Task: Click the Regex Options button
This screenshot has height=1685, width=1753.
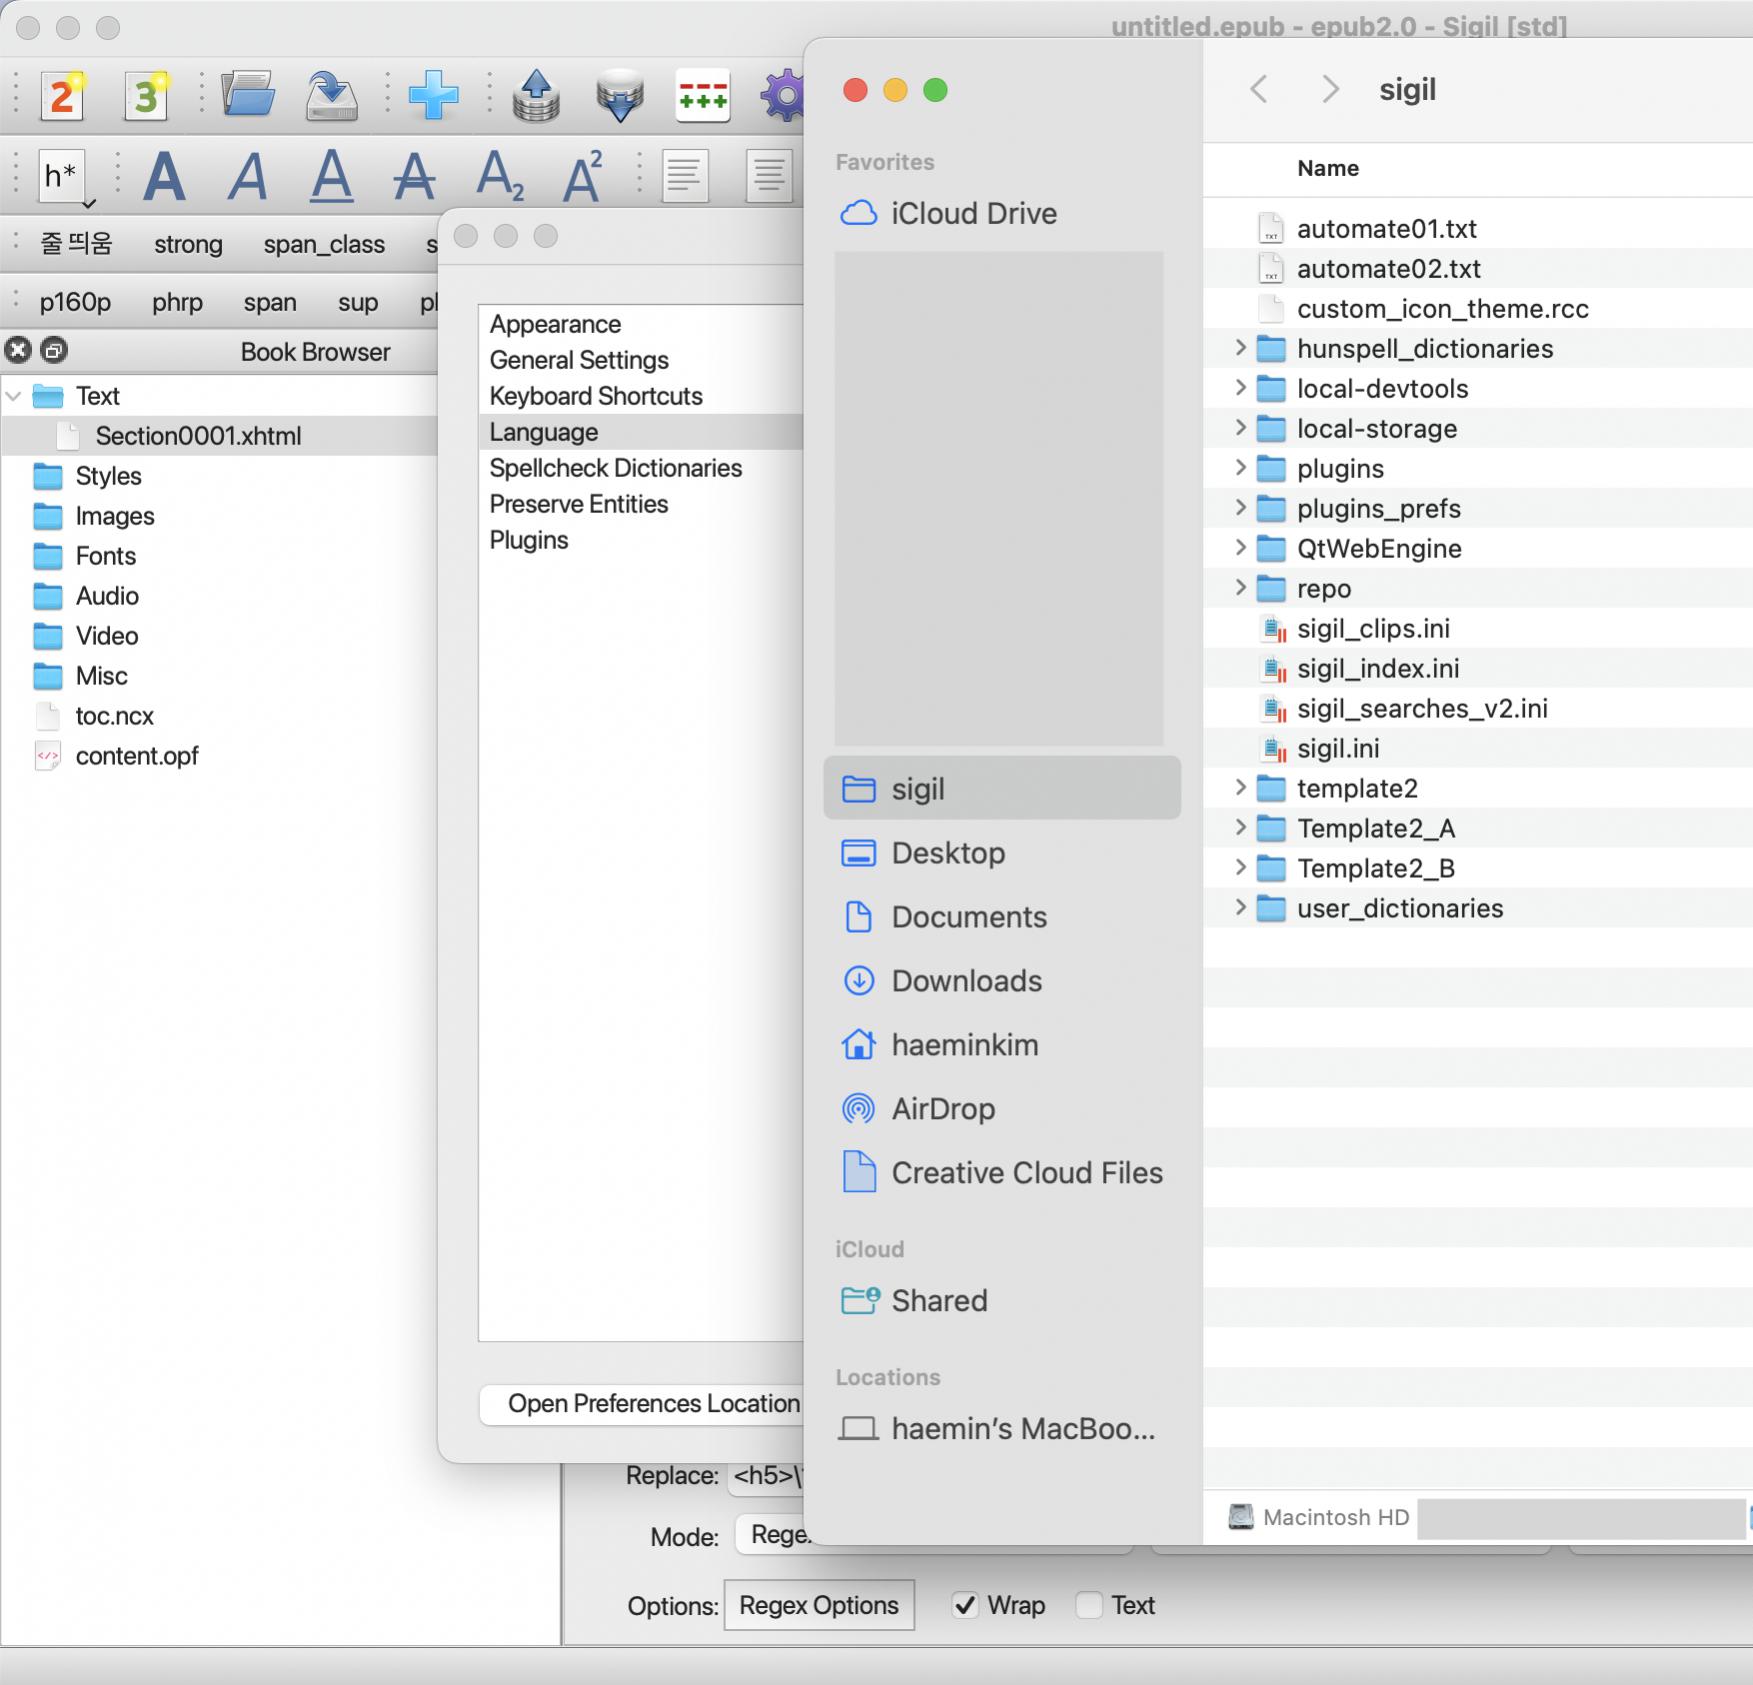Action: 819,1605
